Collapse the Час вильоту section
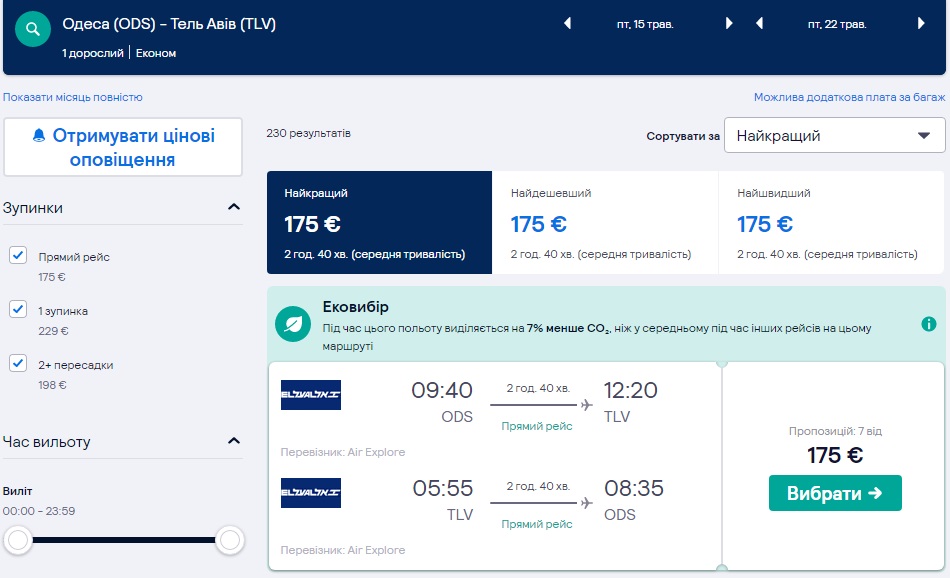Image resolution: width=950 pixels, height=578 pixels. tap(234, 441)
